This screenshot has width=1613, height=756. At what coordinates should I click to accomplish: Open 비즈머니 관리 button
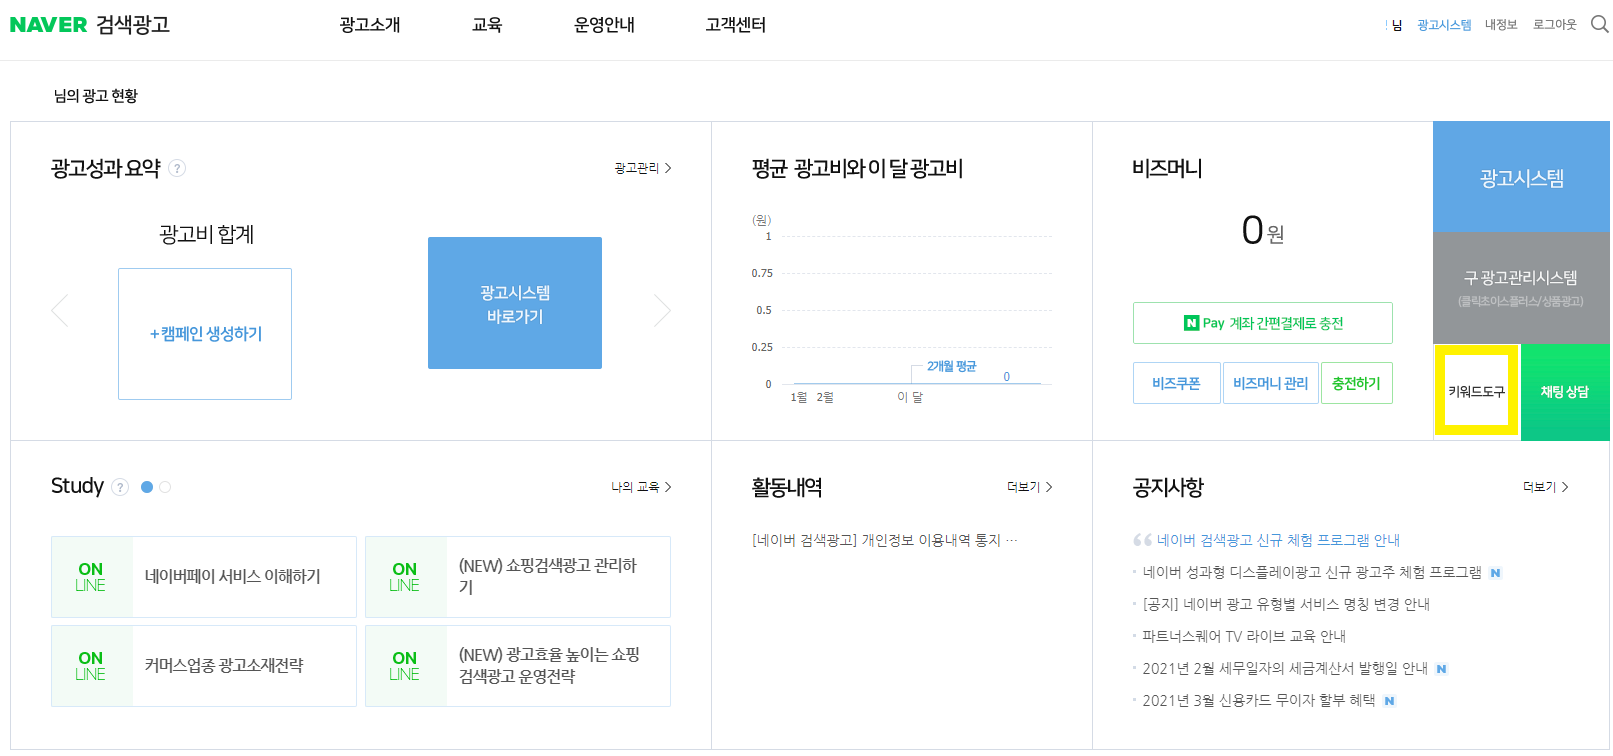[x=1270, y=383]
